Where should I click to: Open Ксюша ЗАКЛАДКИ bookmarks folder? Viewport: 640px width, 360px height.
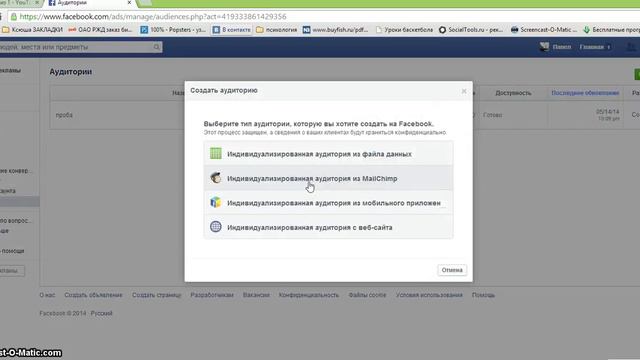(32, 30)
